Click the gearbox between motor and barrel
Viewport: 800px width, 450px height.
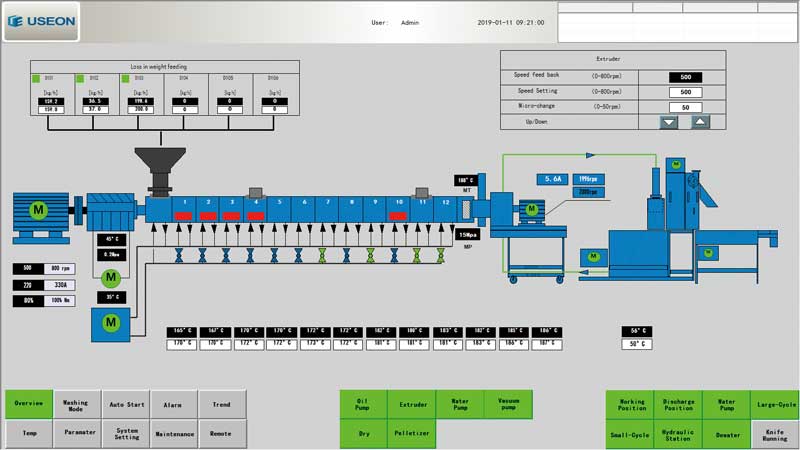[x=111, y=211]
